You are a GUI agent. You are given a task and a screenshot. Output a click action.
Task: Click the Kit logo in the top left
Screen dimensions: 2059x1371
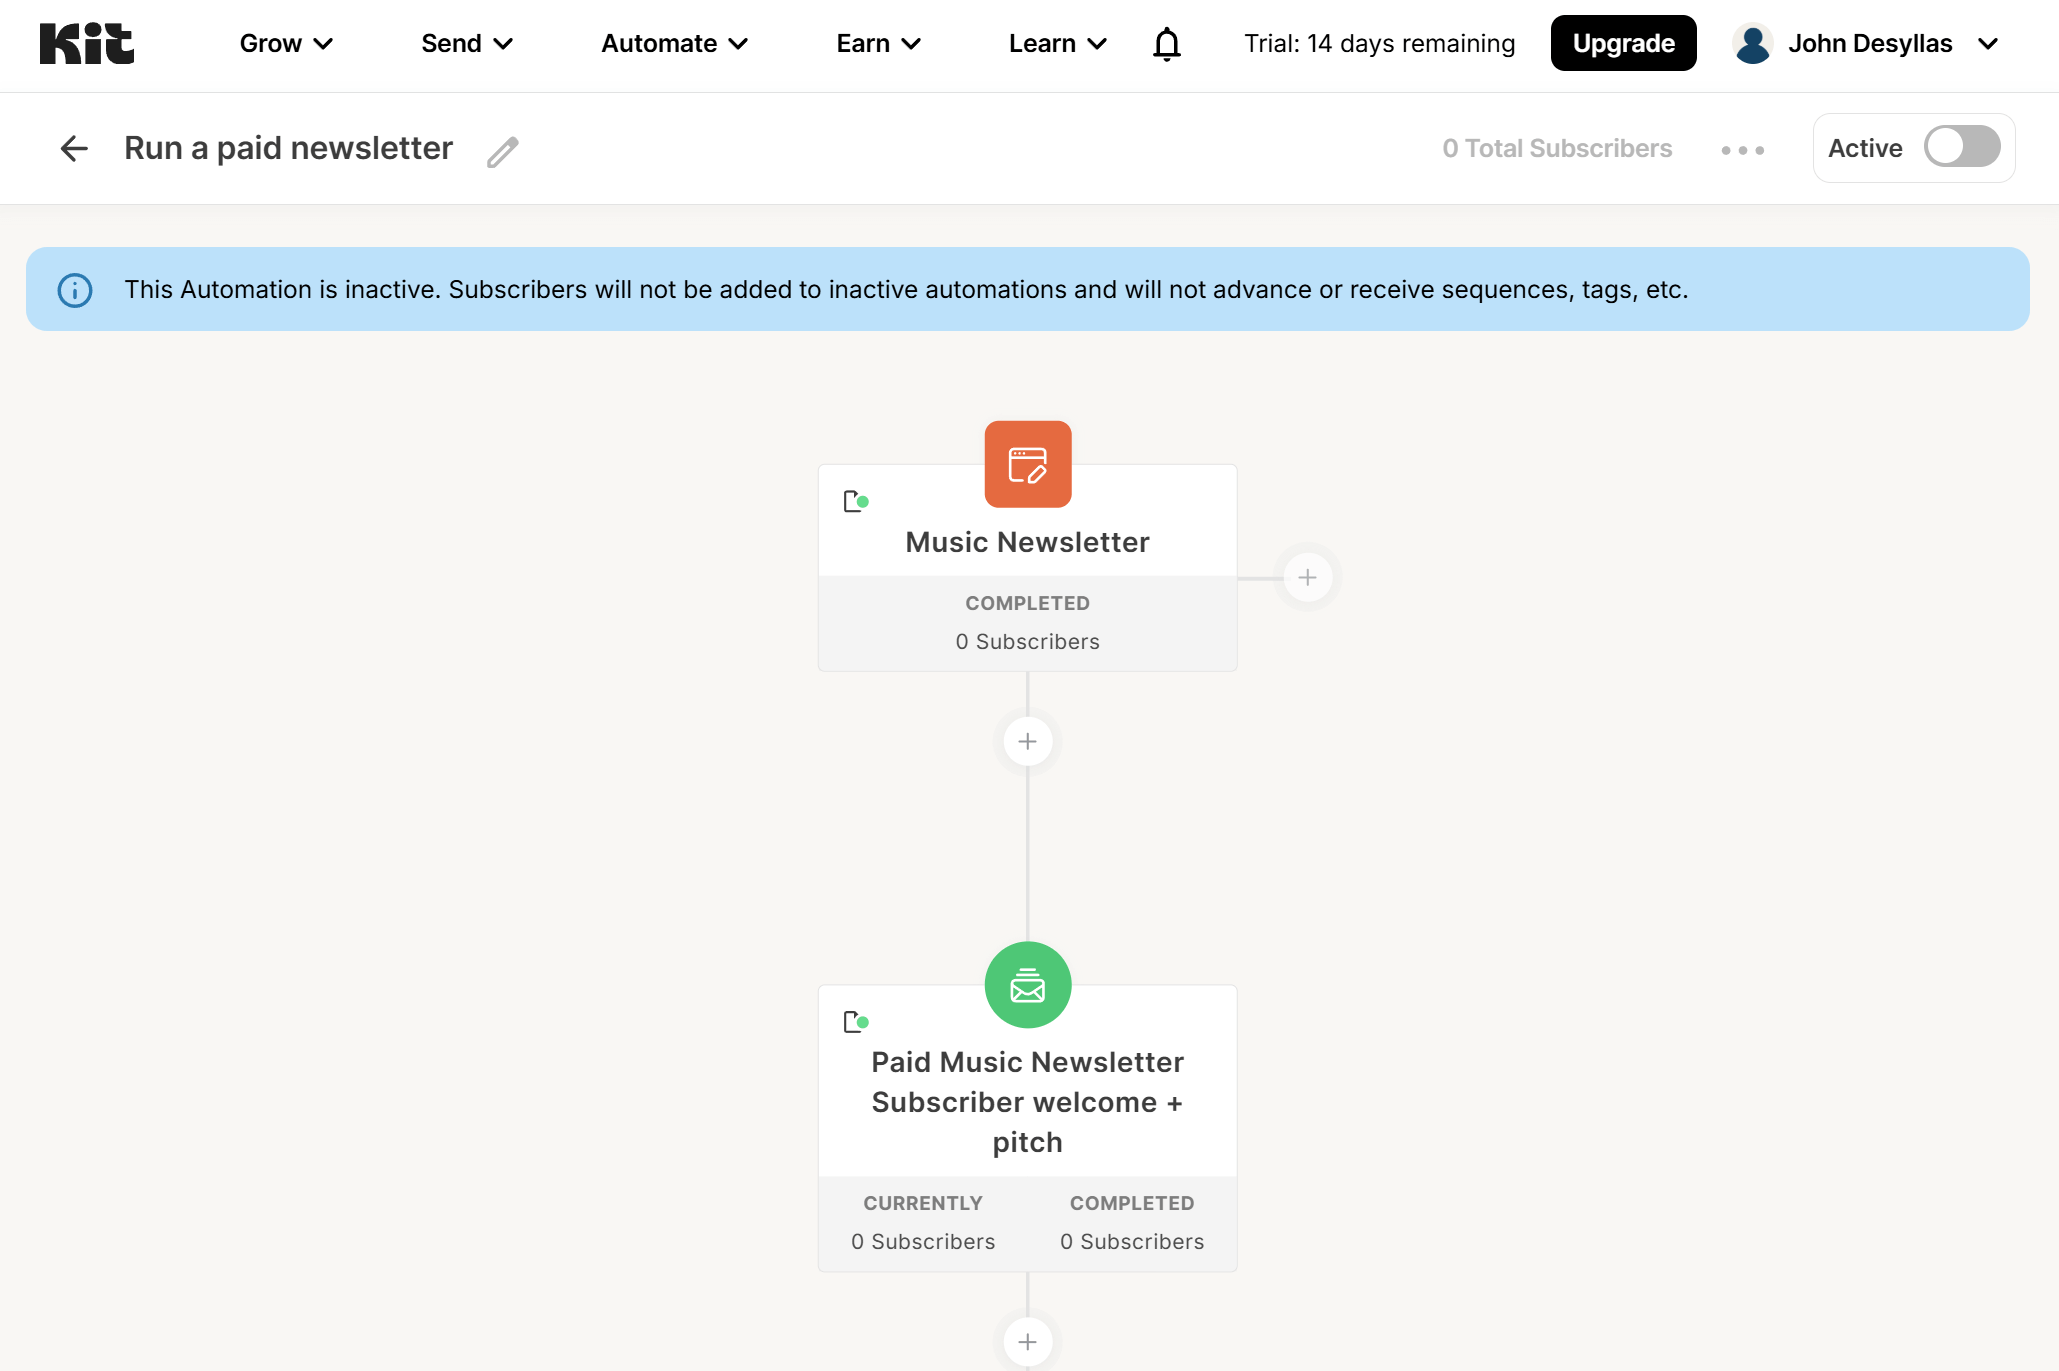[88, 42]
